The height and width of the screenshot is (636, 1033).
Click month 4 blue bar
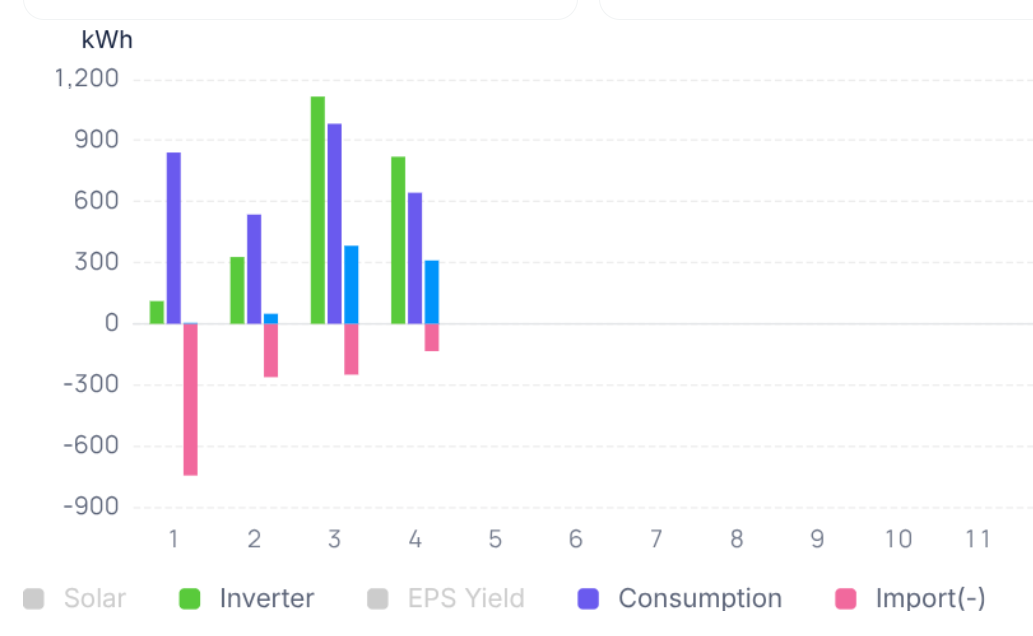(432, 292)
